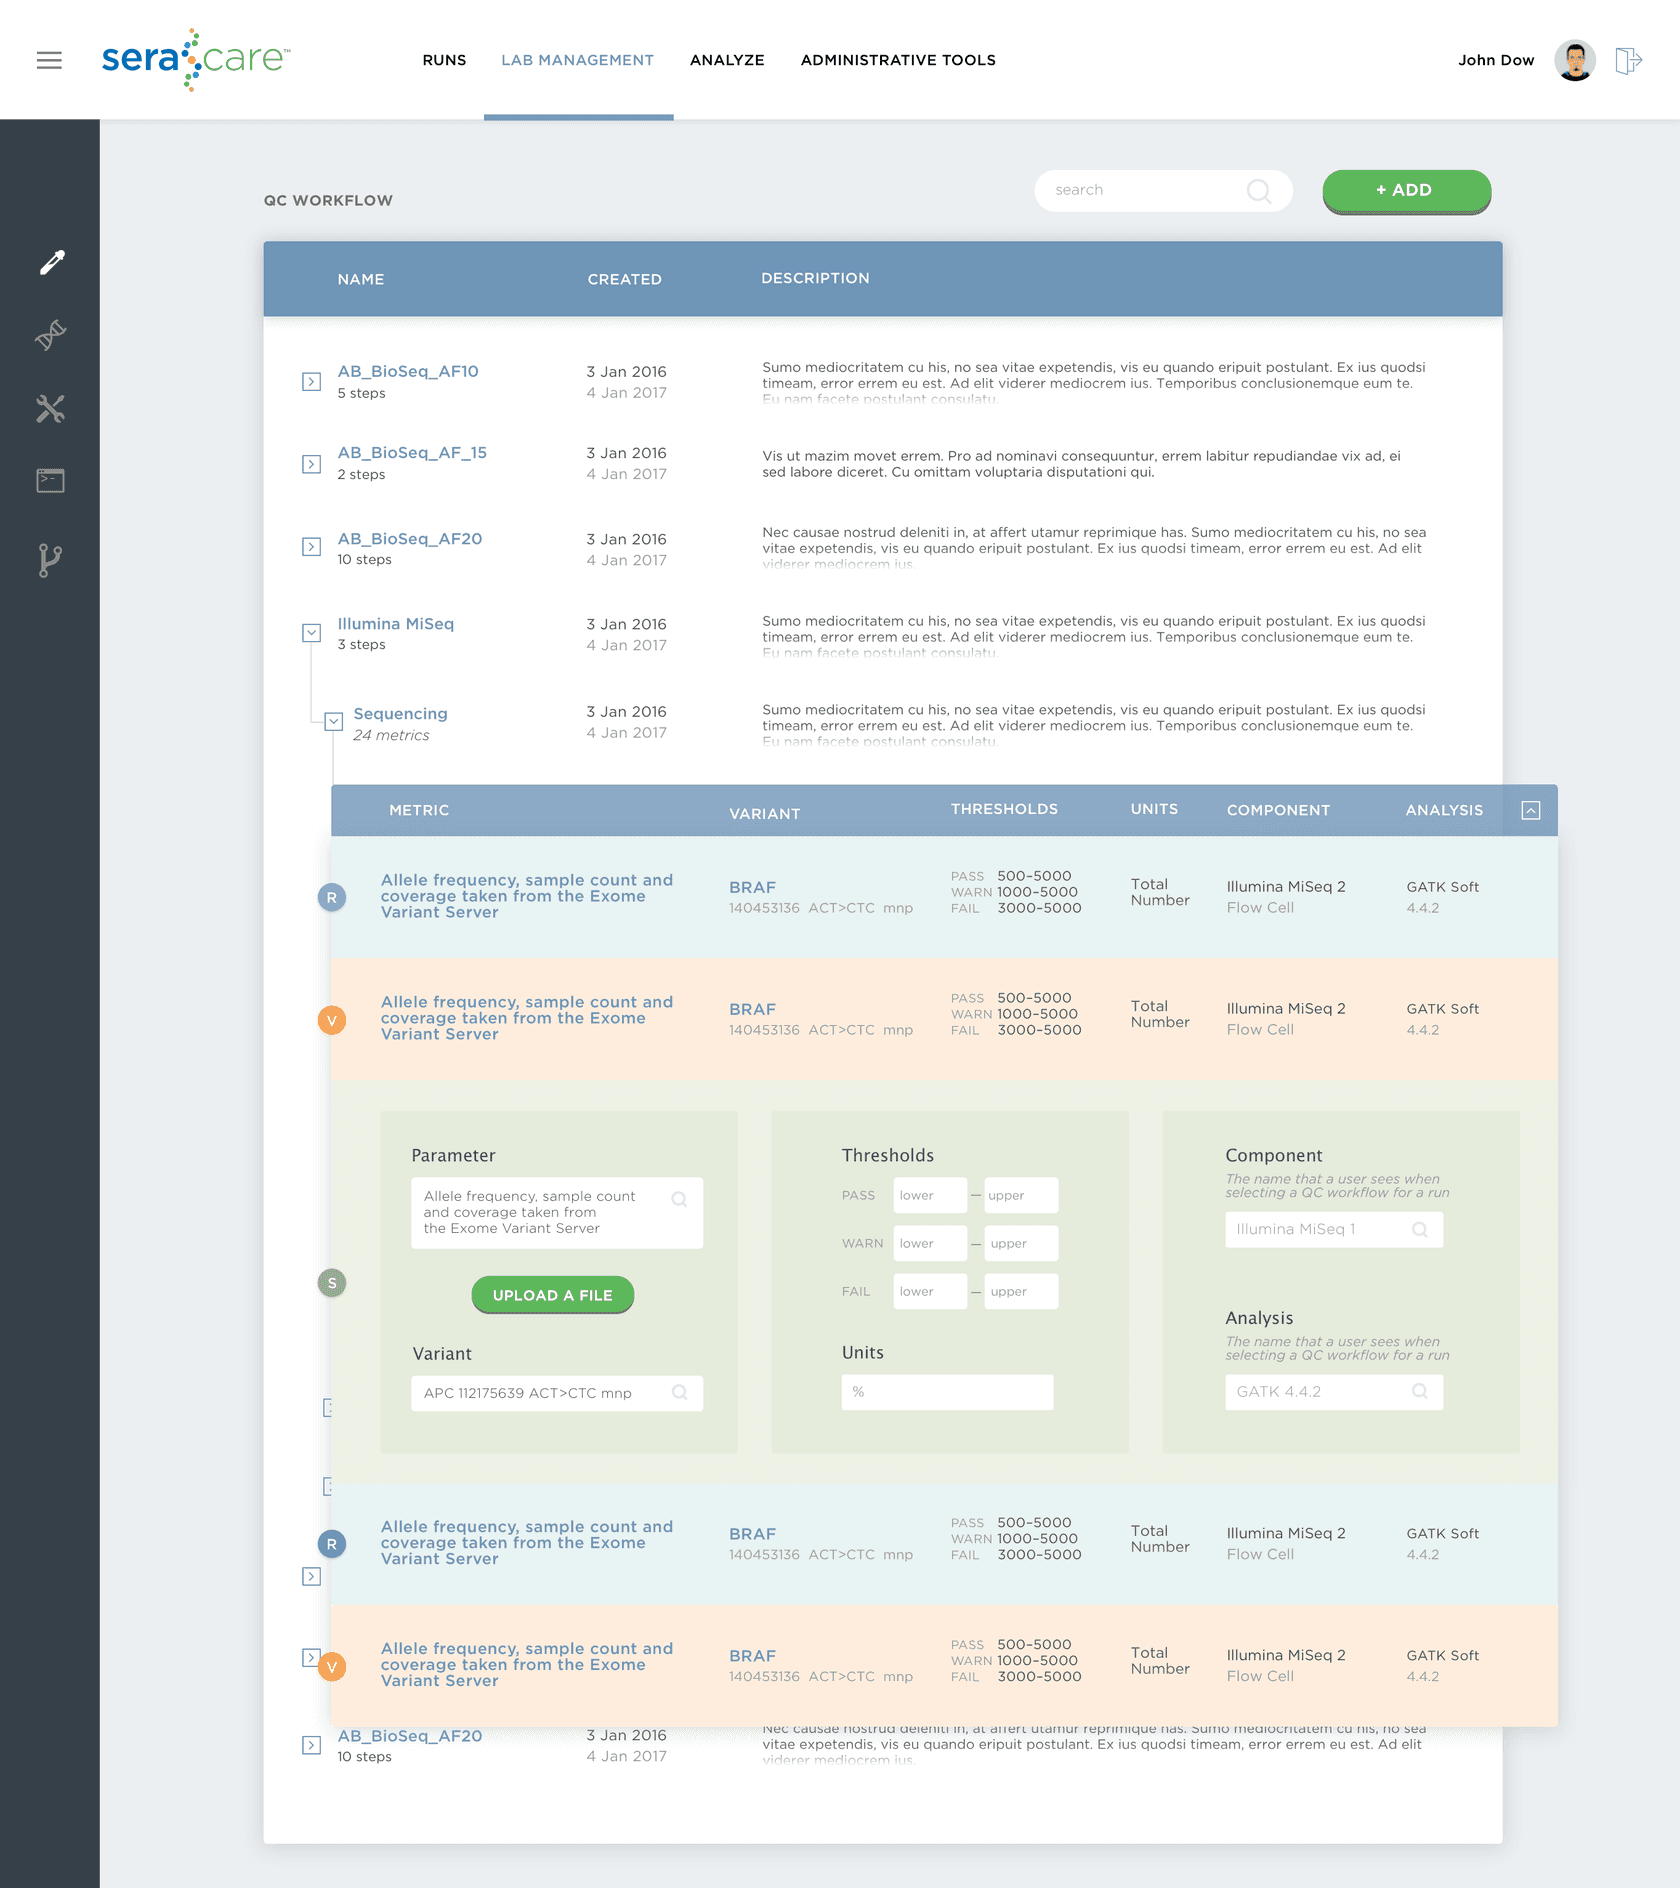
Task: Expand the AB_BioSeq_AF10 workflow row
Action: 312,382
